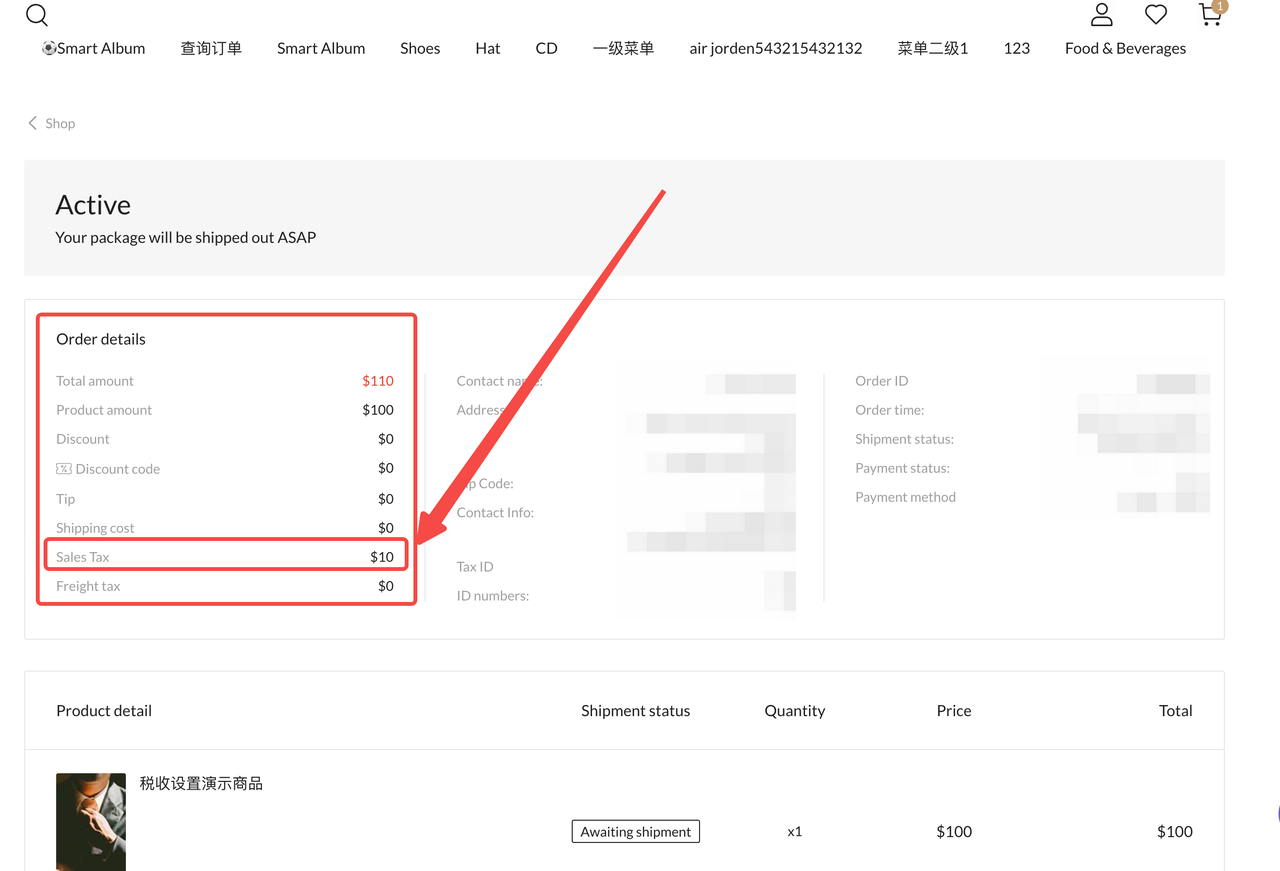1280x871 pixels.
Task: Click the Awaiting shipment status badge
Action: (635, 831)
